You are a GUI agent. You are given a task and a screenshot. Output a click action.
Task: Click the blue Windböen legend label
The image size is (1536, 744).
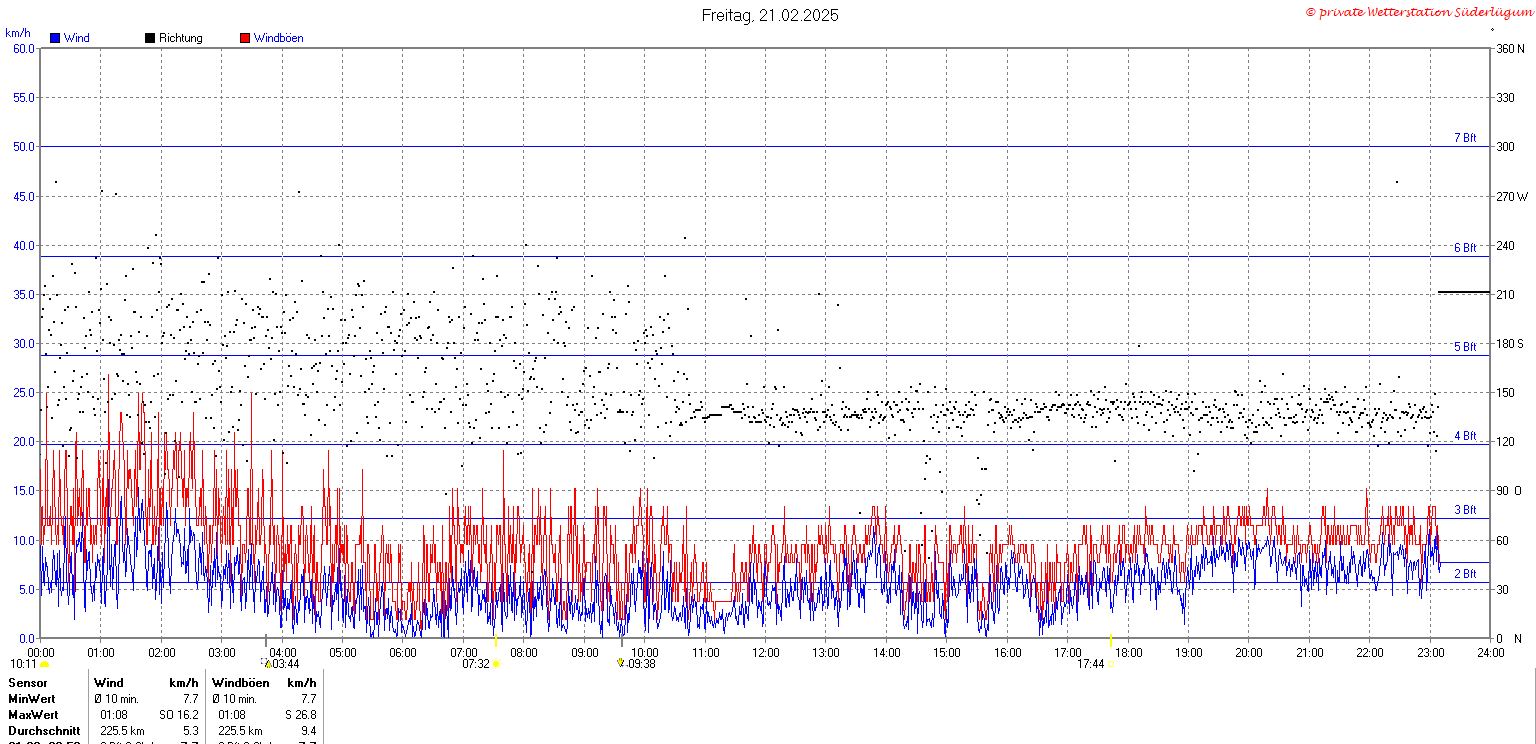coord(279,38)
